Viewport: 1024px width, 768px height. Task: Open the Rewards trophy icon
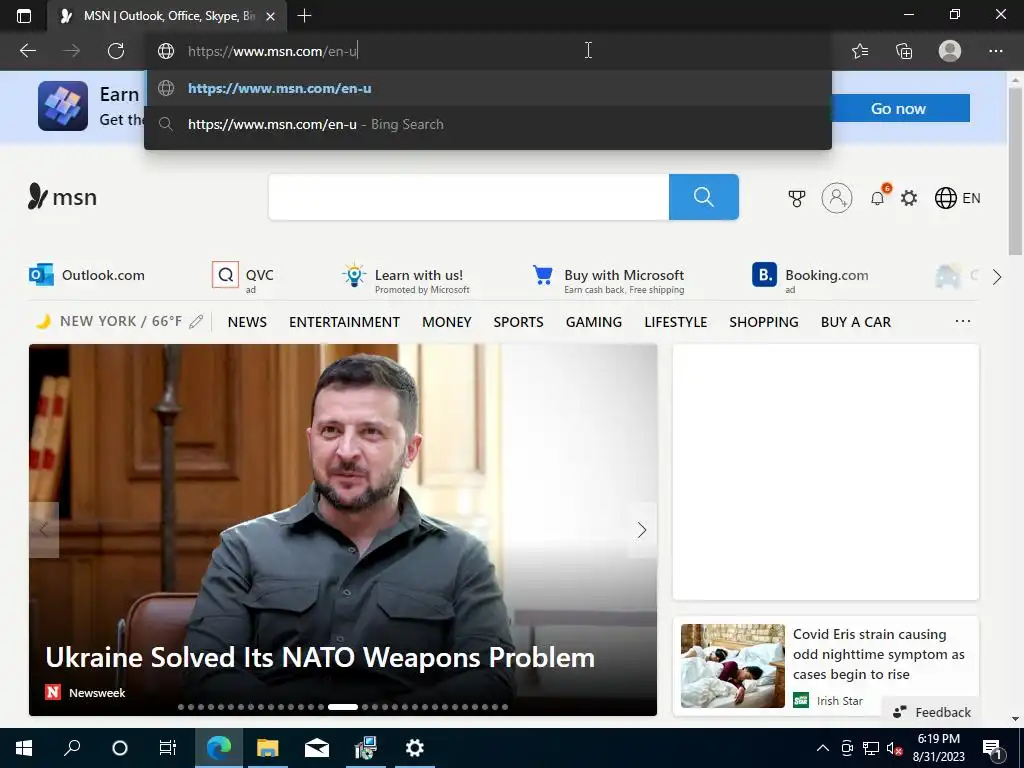click(797, 198)
